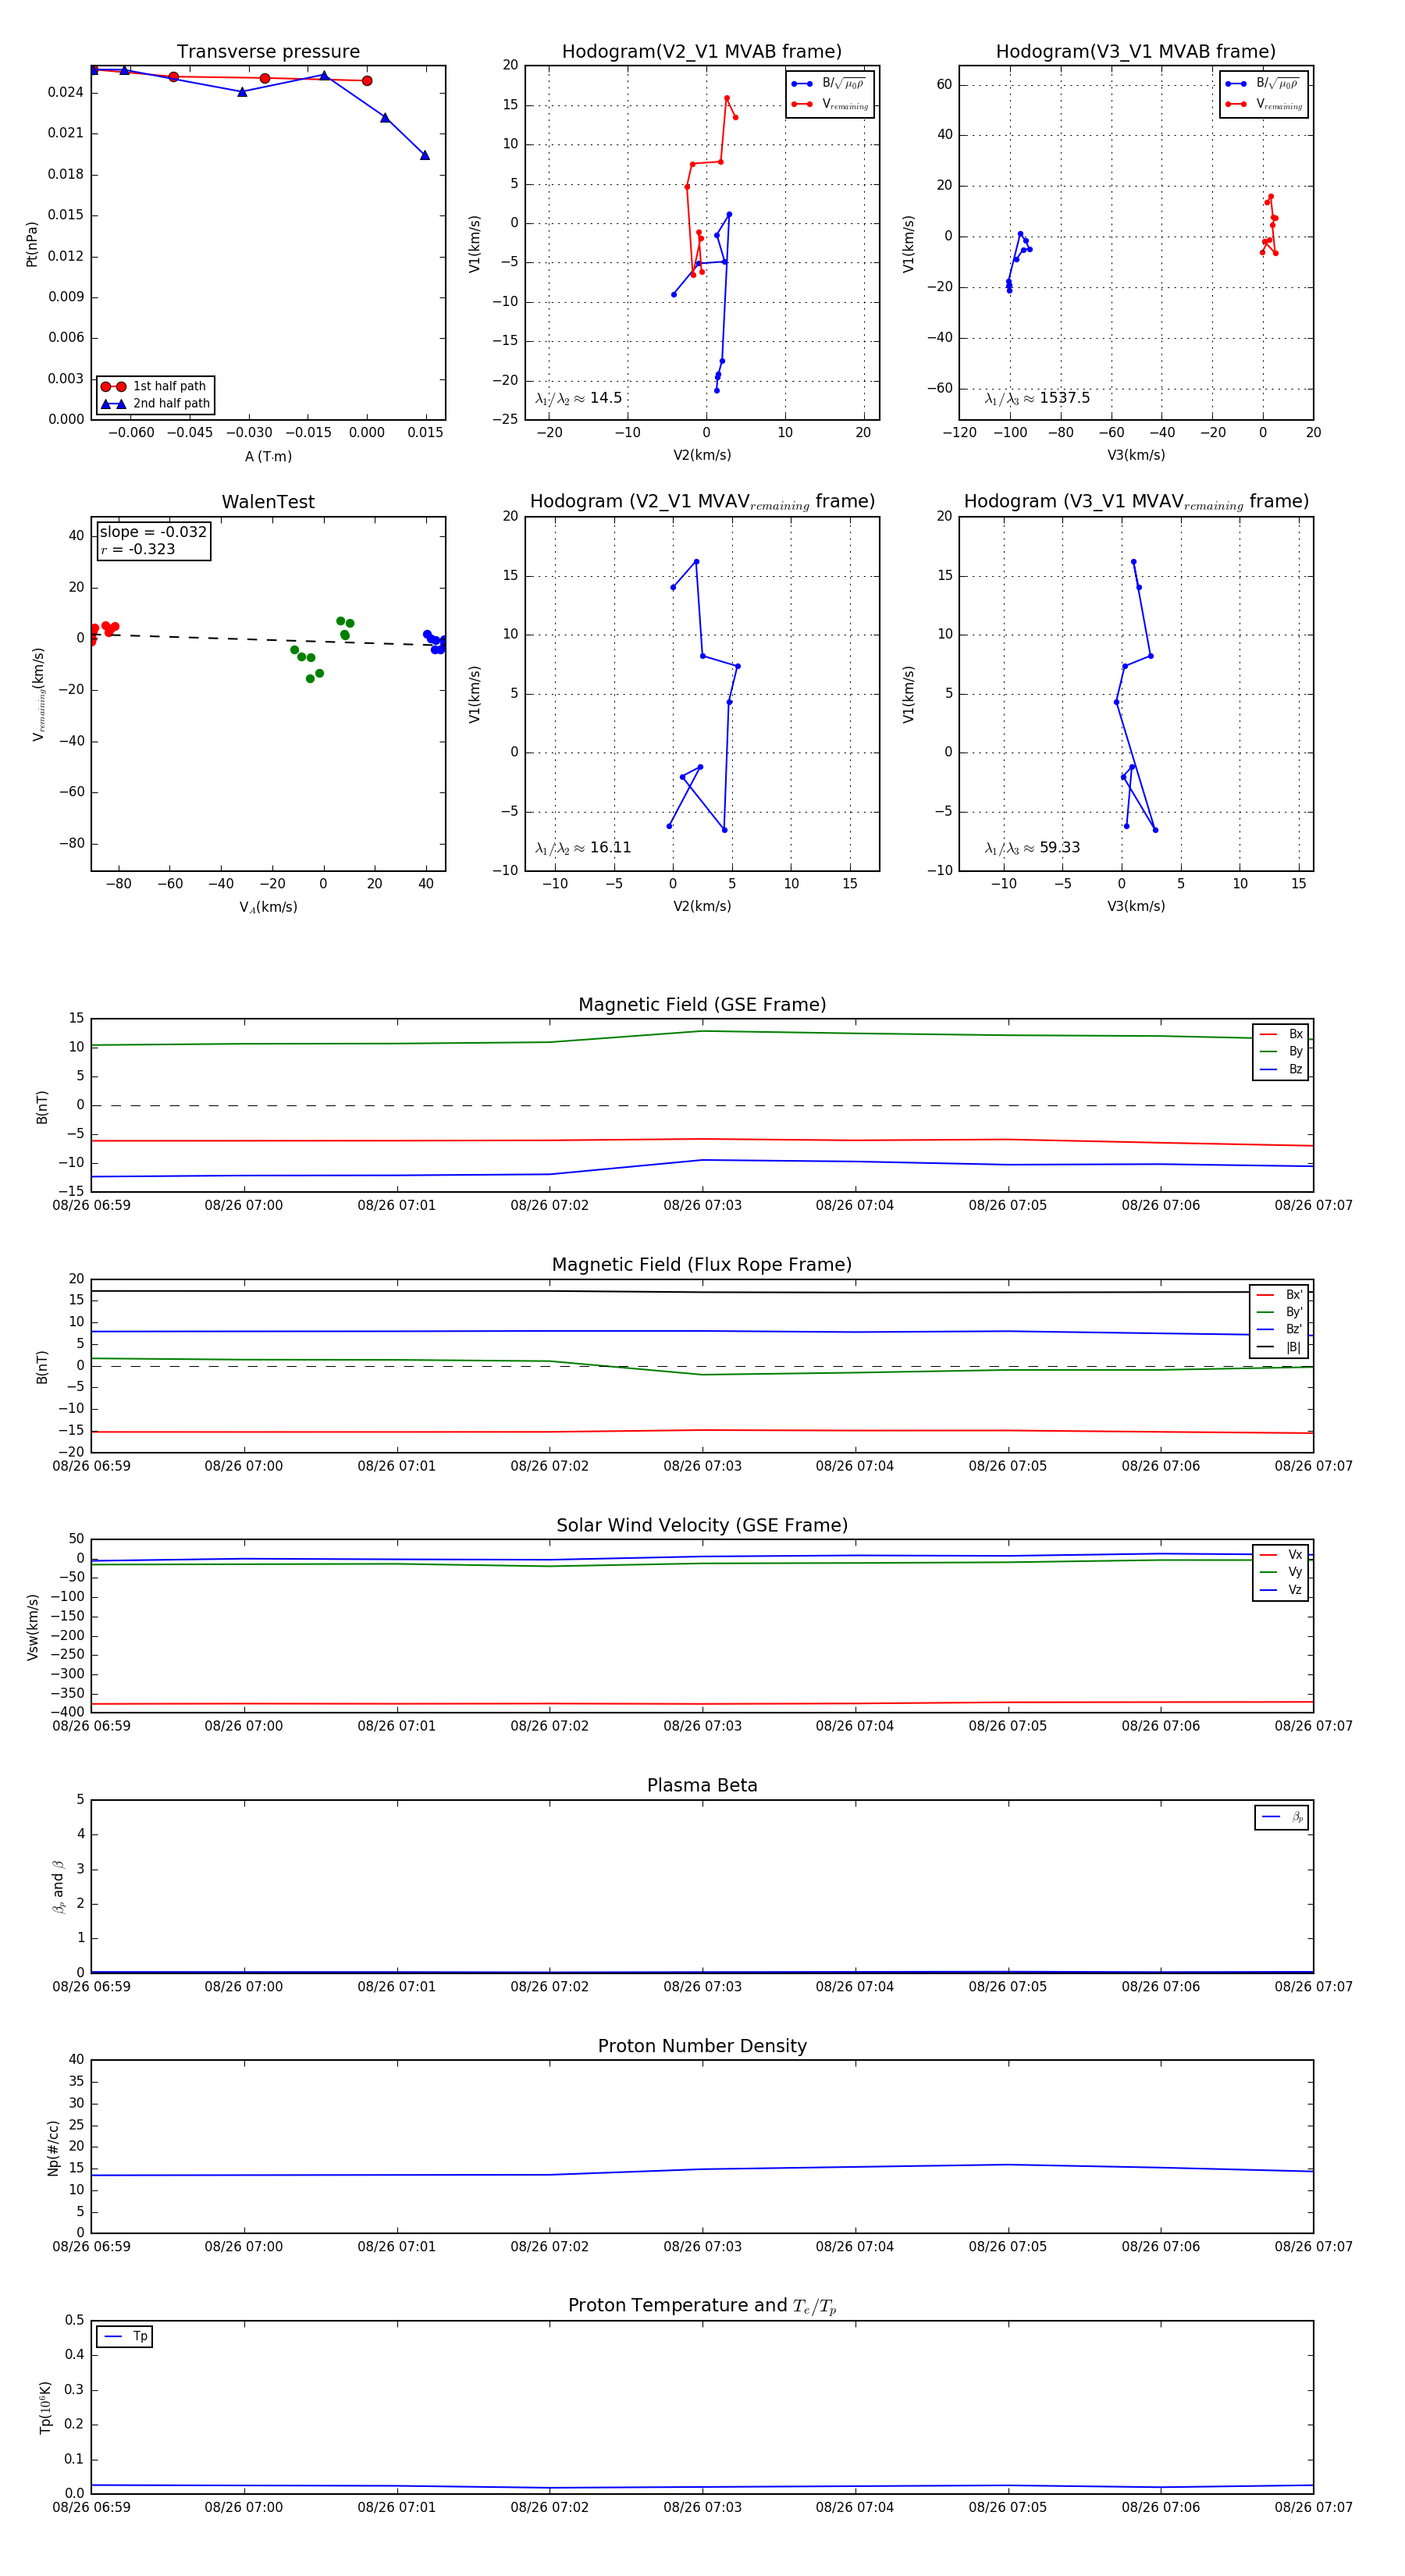
Task: Click the "Hodogram (V3_V1 MVAV remaining frame)" title
Action: [x=1136, y=502]
